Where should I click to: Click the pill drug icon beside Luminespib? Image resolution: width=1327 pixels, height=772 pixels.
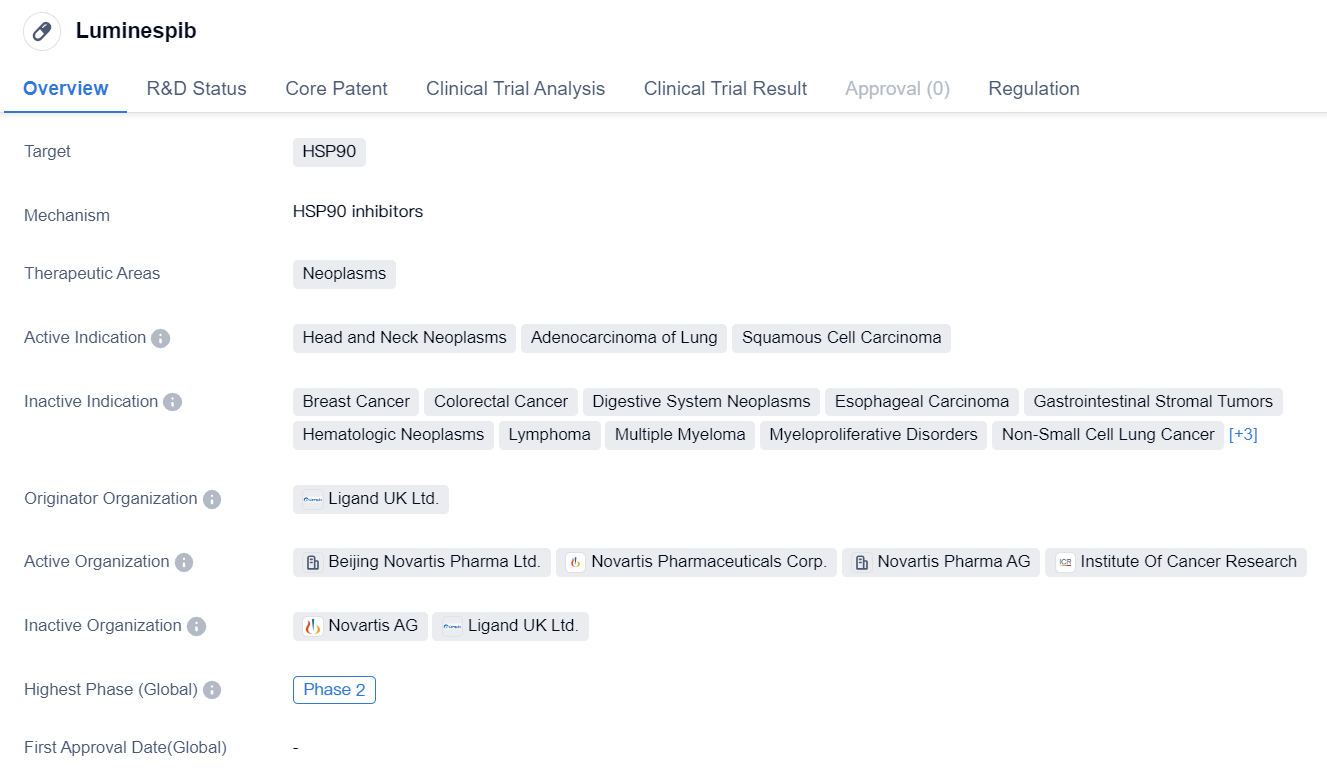[x=42, y=32]
